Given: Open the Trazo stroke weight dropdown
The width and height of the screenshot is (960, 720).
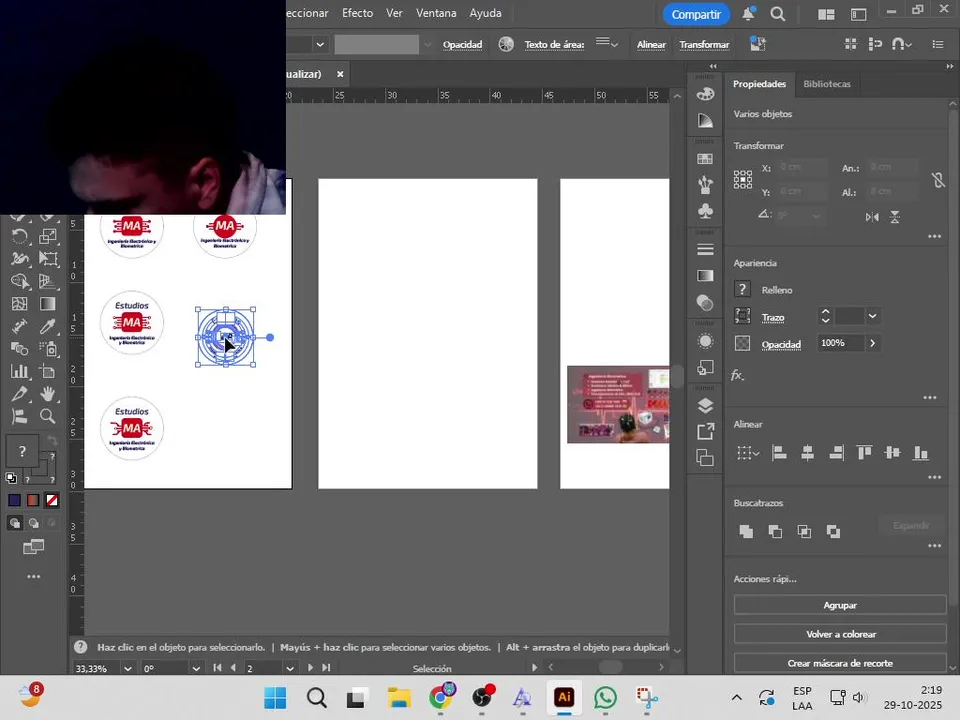Looking at the screenshot, I should tap(872, 316).
